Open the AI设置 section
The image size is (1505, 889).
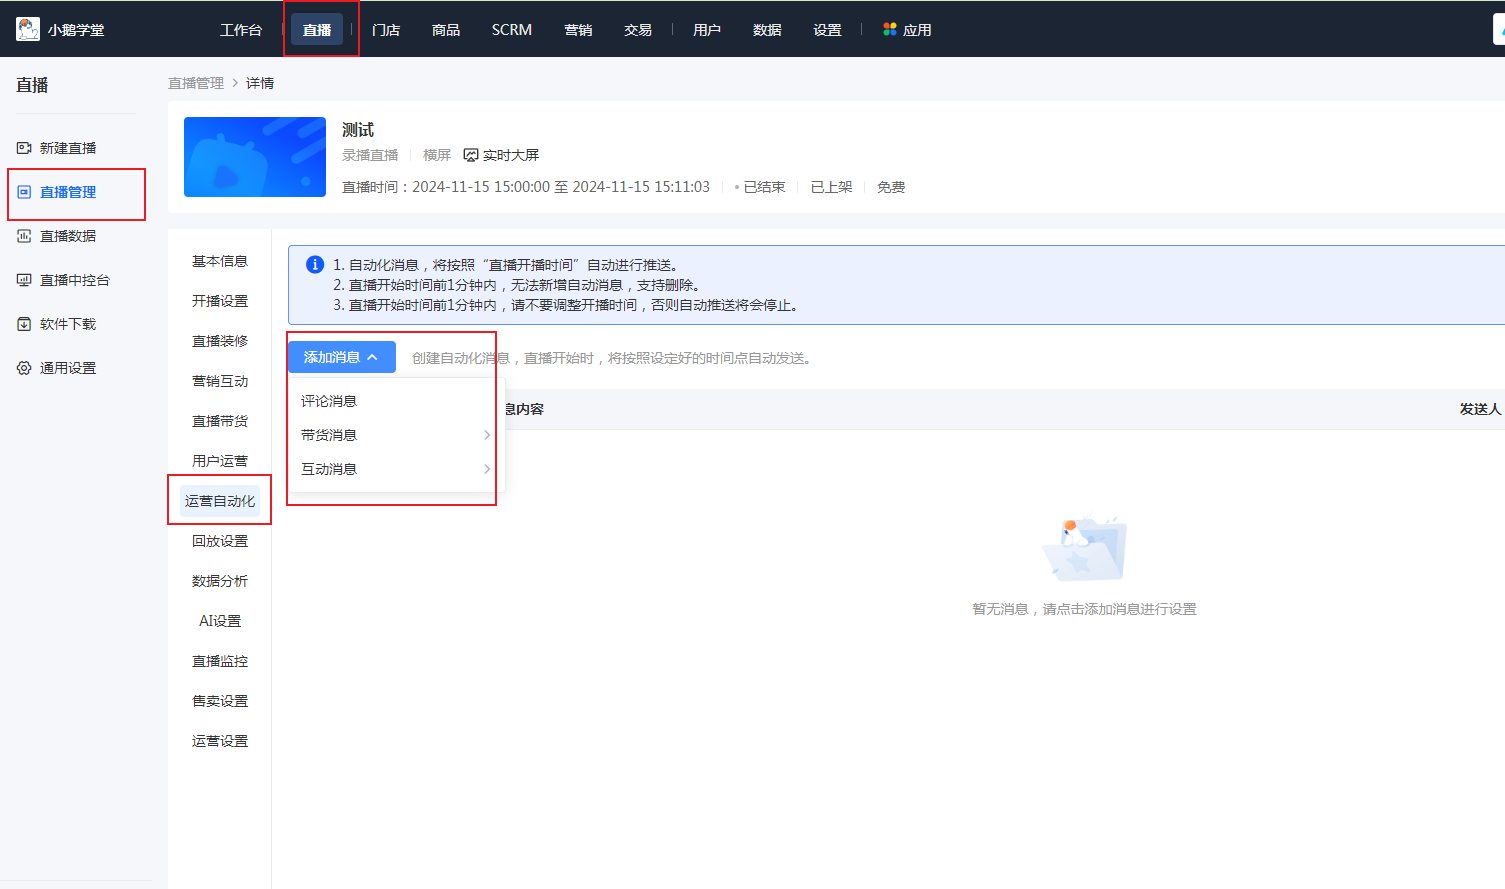[x=219, y=620]
